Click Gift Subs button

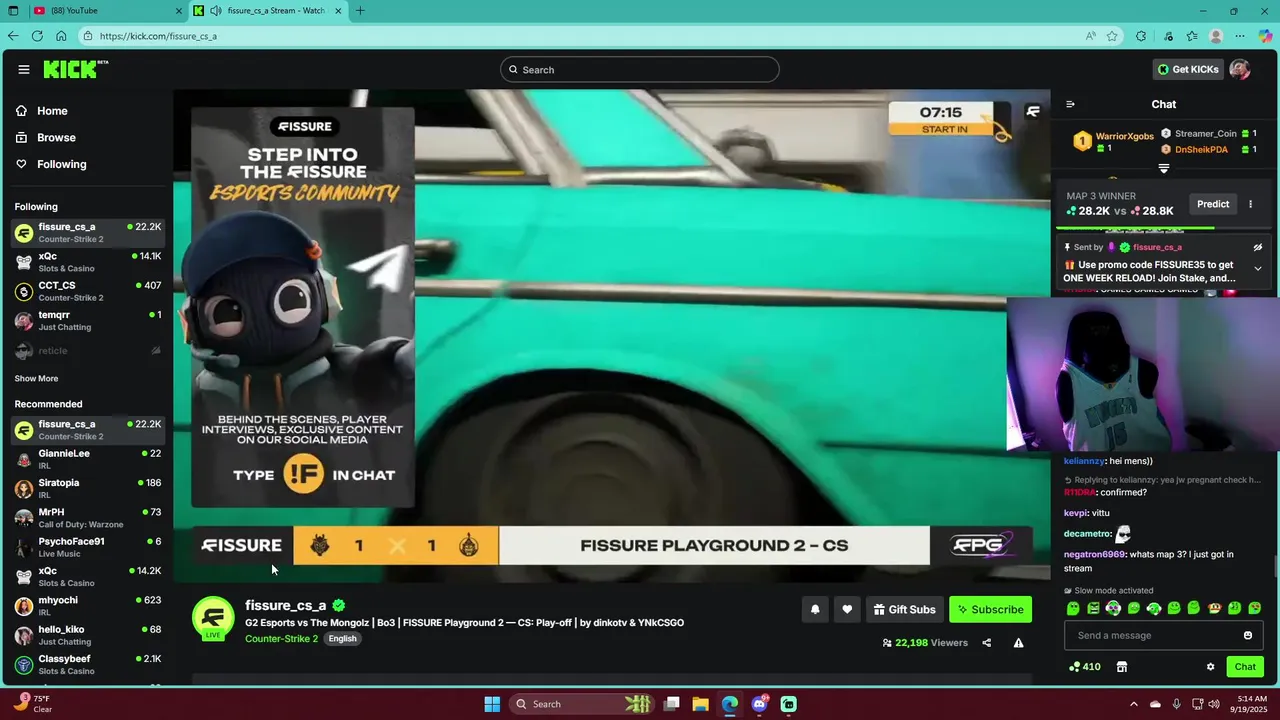(904, 609)
